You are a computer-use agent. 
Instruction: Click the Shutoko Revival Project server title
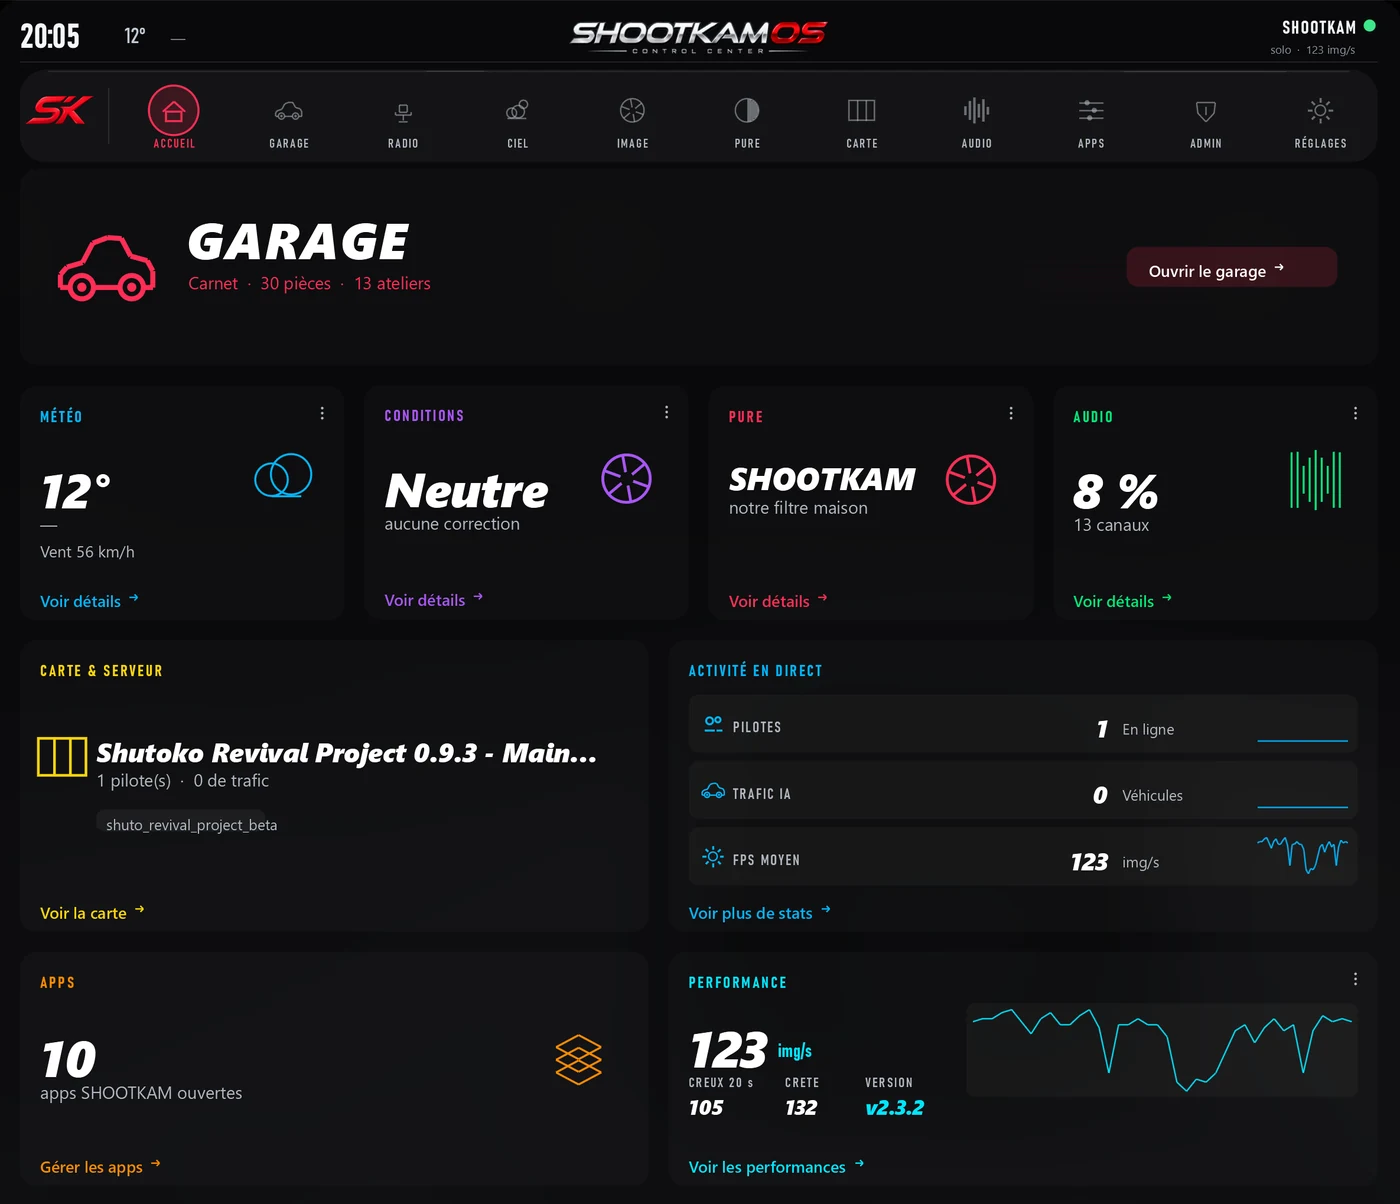click(347, 753)
